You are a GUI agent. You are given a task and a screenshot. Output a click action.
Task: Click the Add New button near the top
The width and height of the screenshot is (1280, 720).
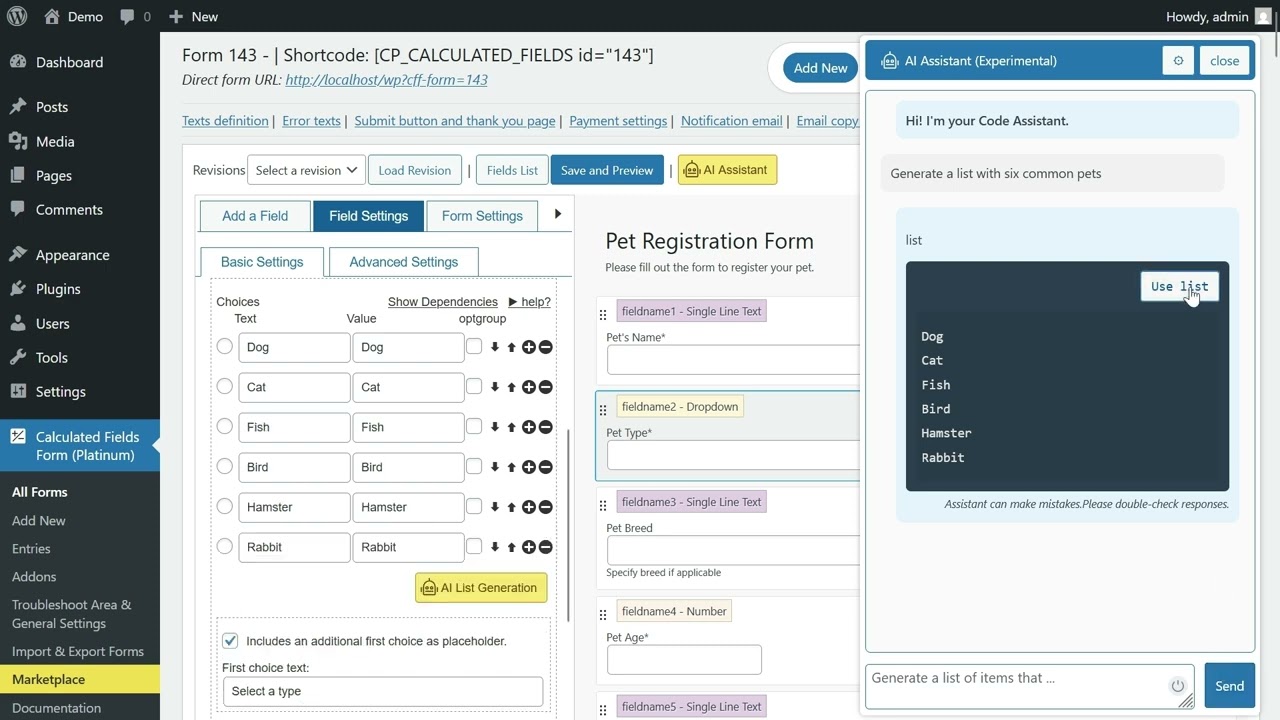coord(820,68)
